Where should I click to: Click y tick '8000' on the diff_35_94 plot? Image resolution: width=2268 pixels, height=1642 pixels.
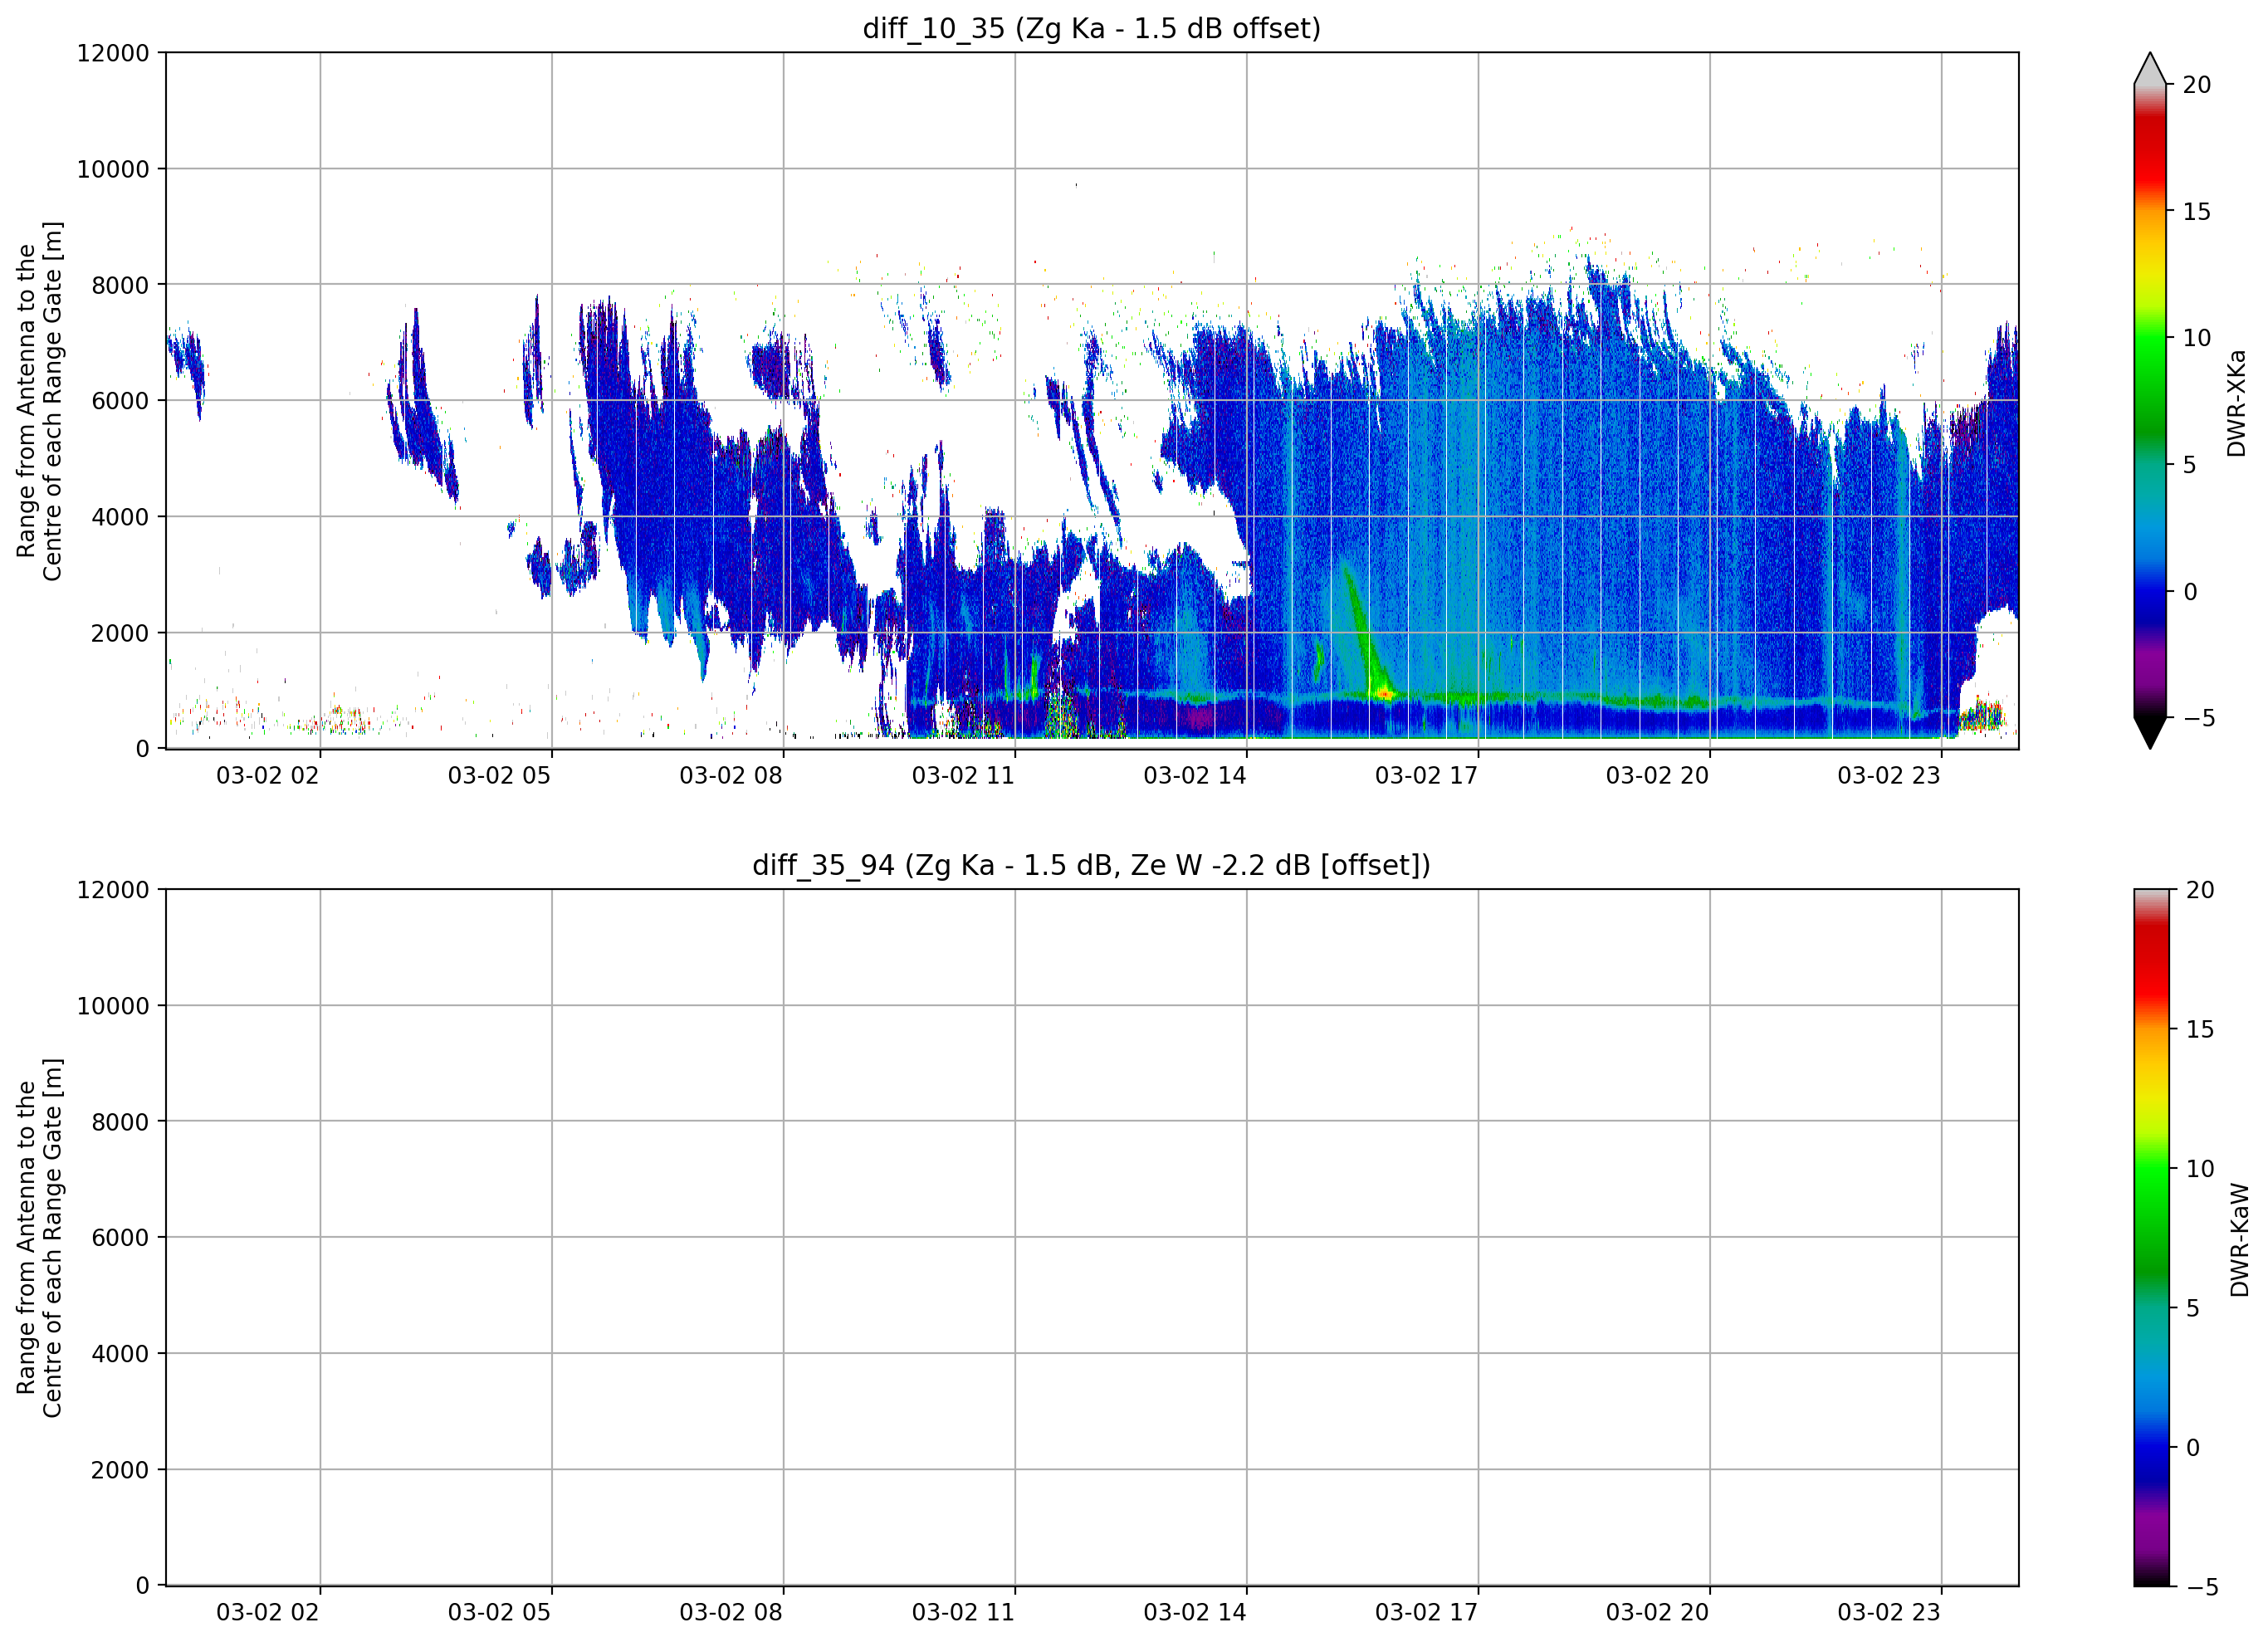click(x=120, y=1122)
